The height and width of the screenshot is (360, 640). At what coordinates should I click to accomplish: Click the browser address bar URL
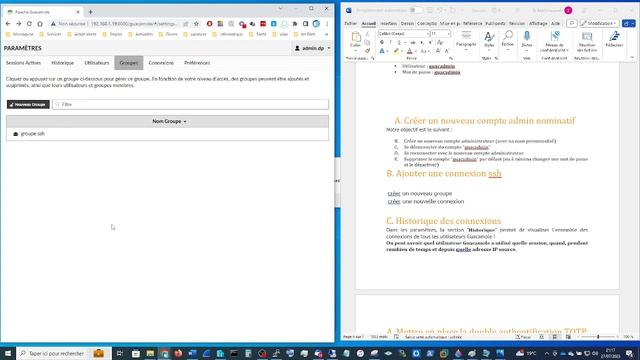(134, 24)
